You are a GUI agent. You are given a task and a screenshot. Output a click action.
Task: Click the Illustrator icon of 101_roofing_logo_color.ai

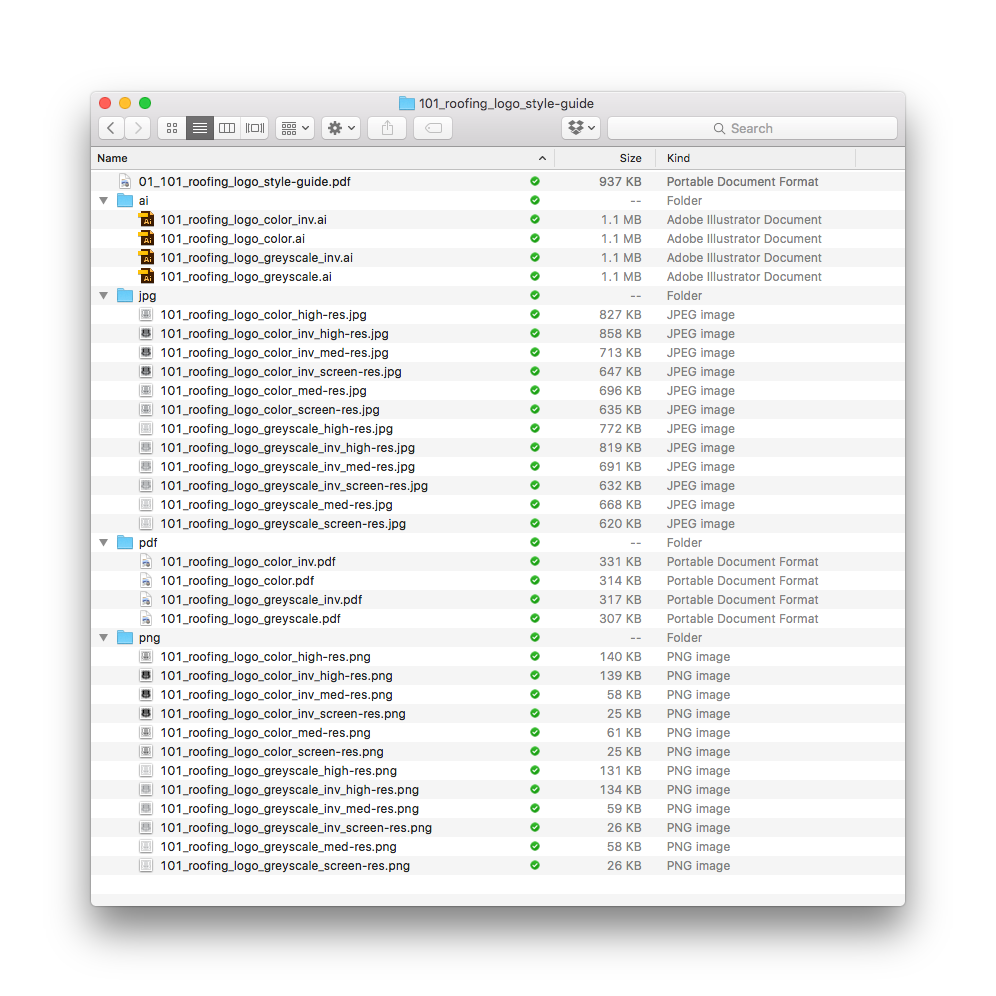click(146, 239)
